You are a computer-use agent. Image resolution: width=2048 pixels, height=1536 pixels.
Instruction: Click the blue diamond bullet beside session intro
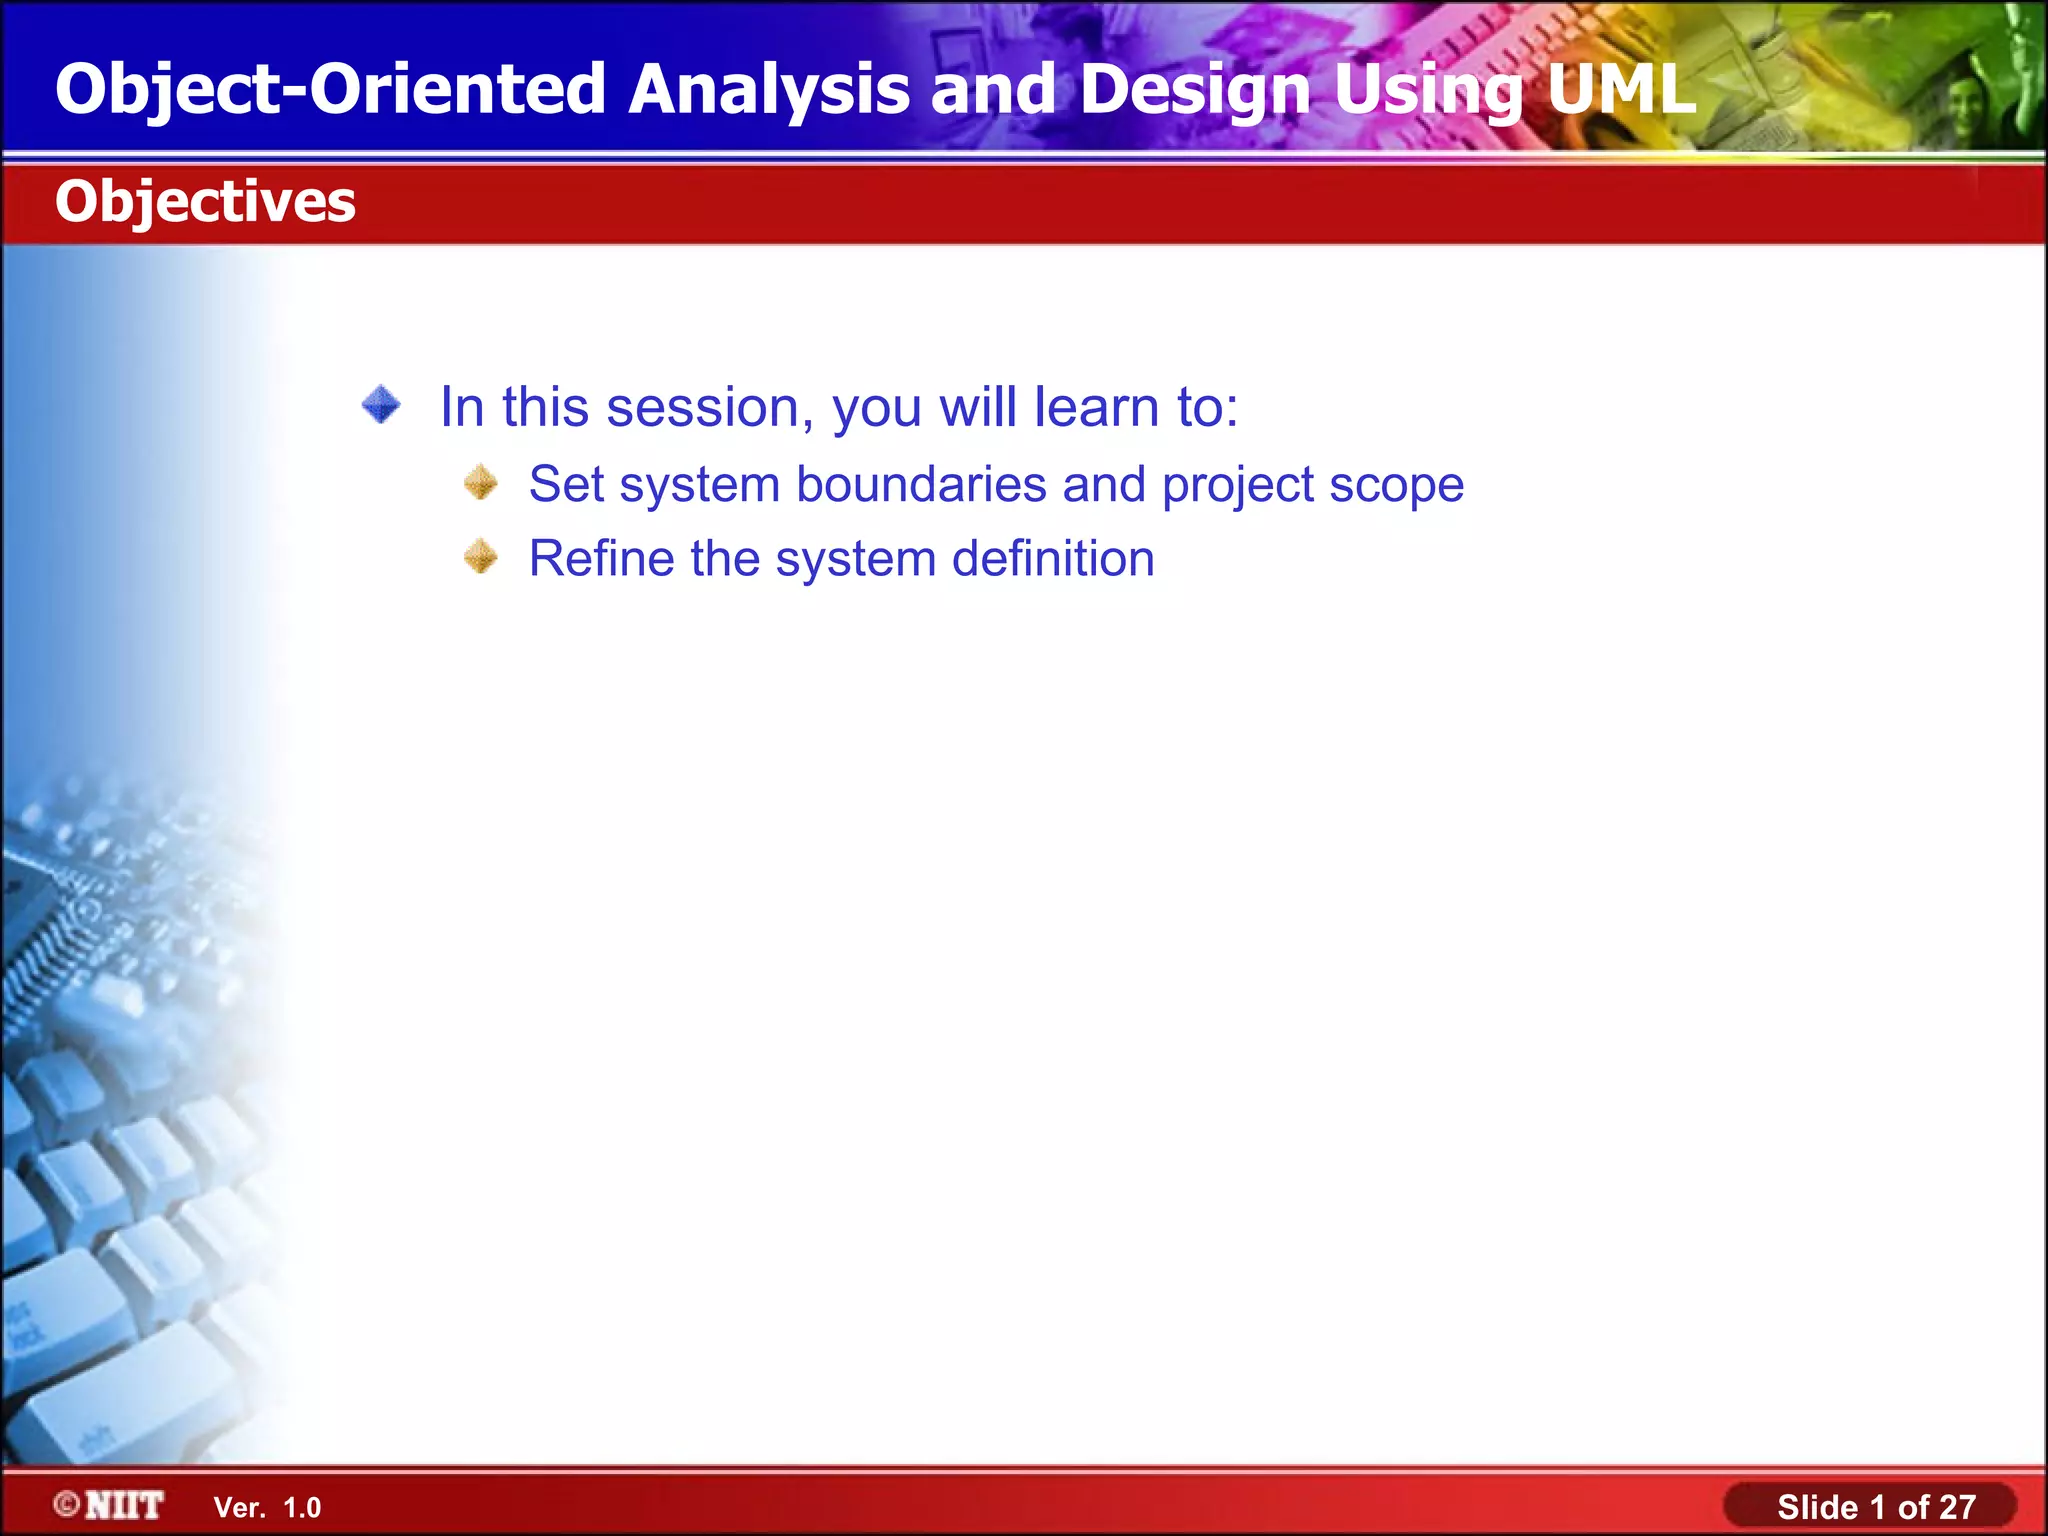381,406
